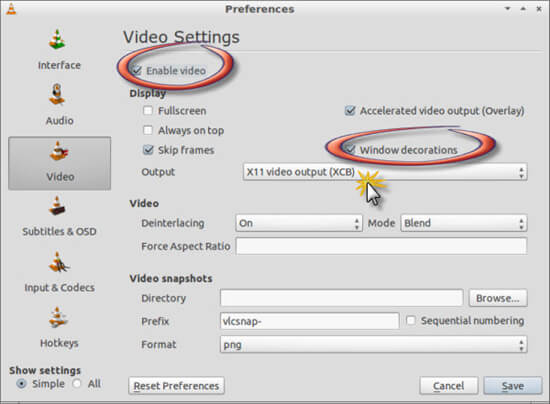Expand the Deinterlacing On dropdown
Image resolution: width=550 pixels, height=404 pixels.
(x=299, y=223)
